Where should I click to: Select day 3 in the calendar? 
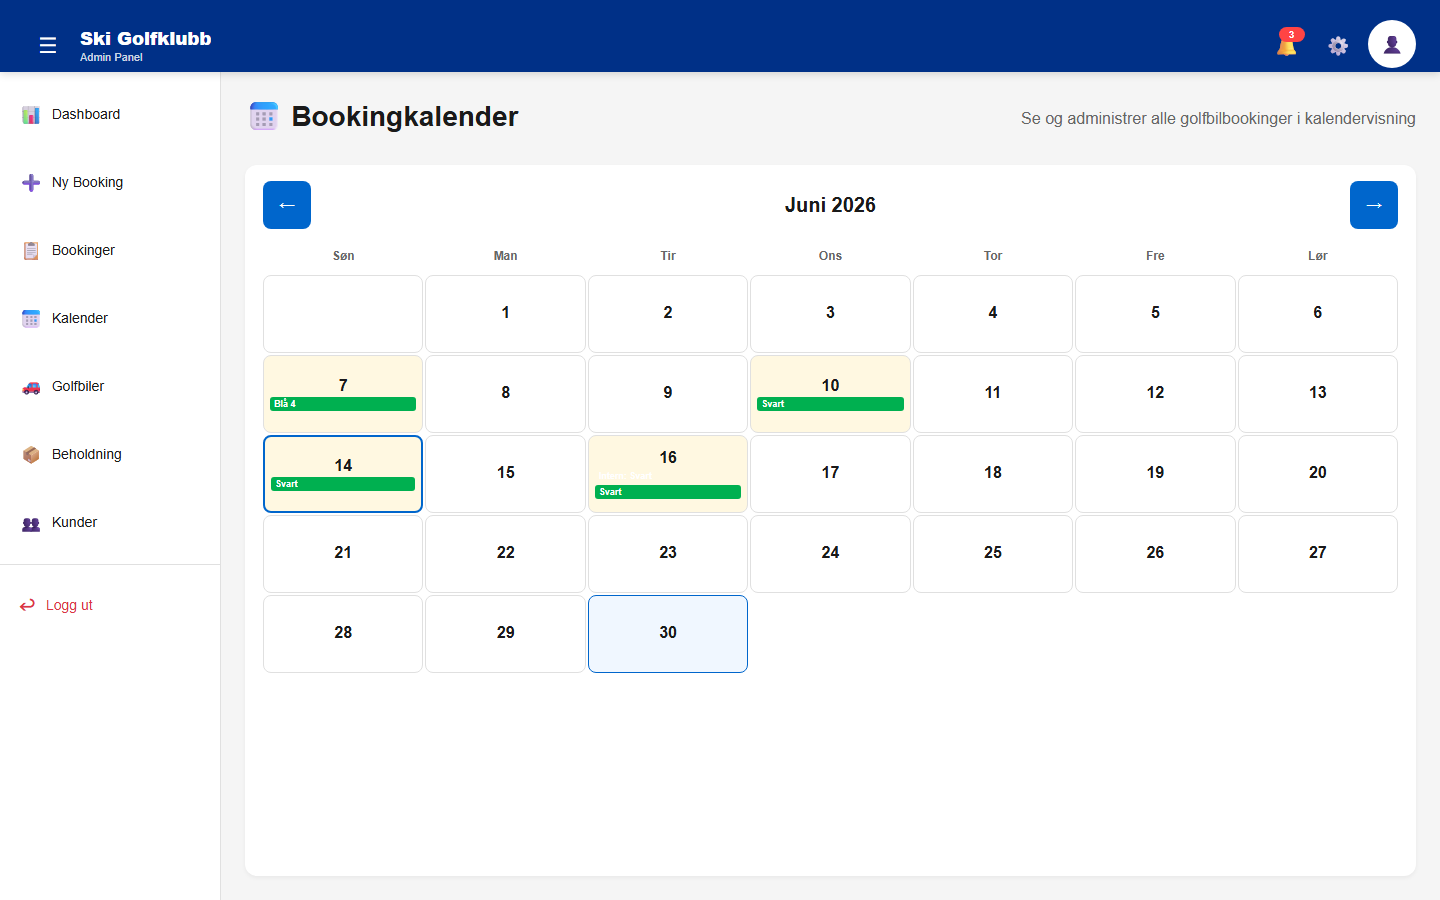tap(830, 314)
